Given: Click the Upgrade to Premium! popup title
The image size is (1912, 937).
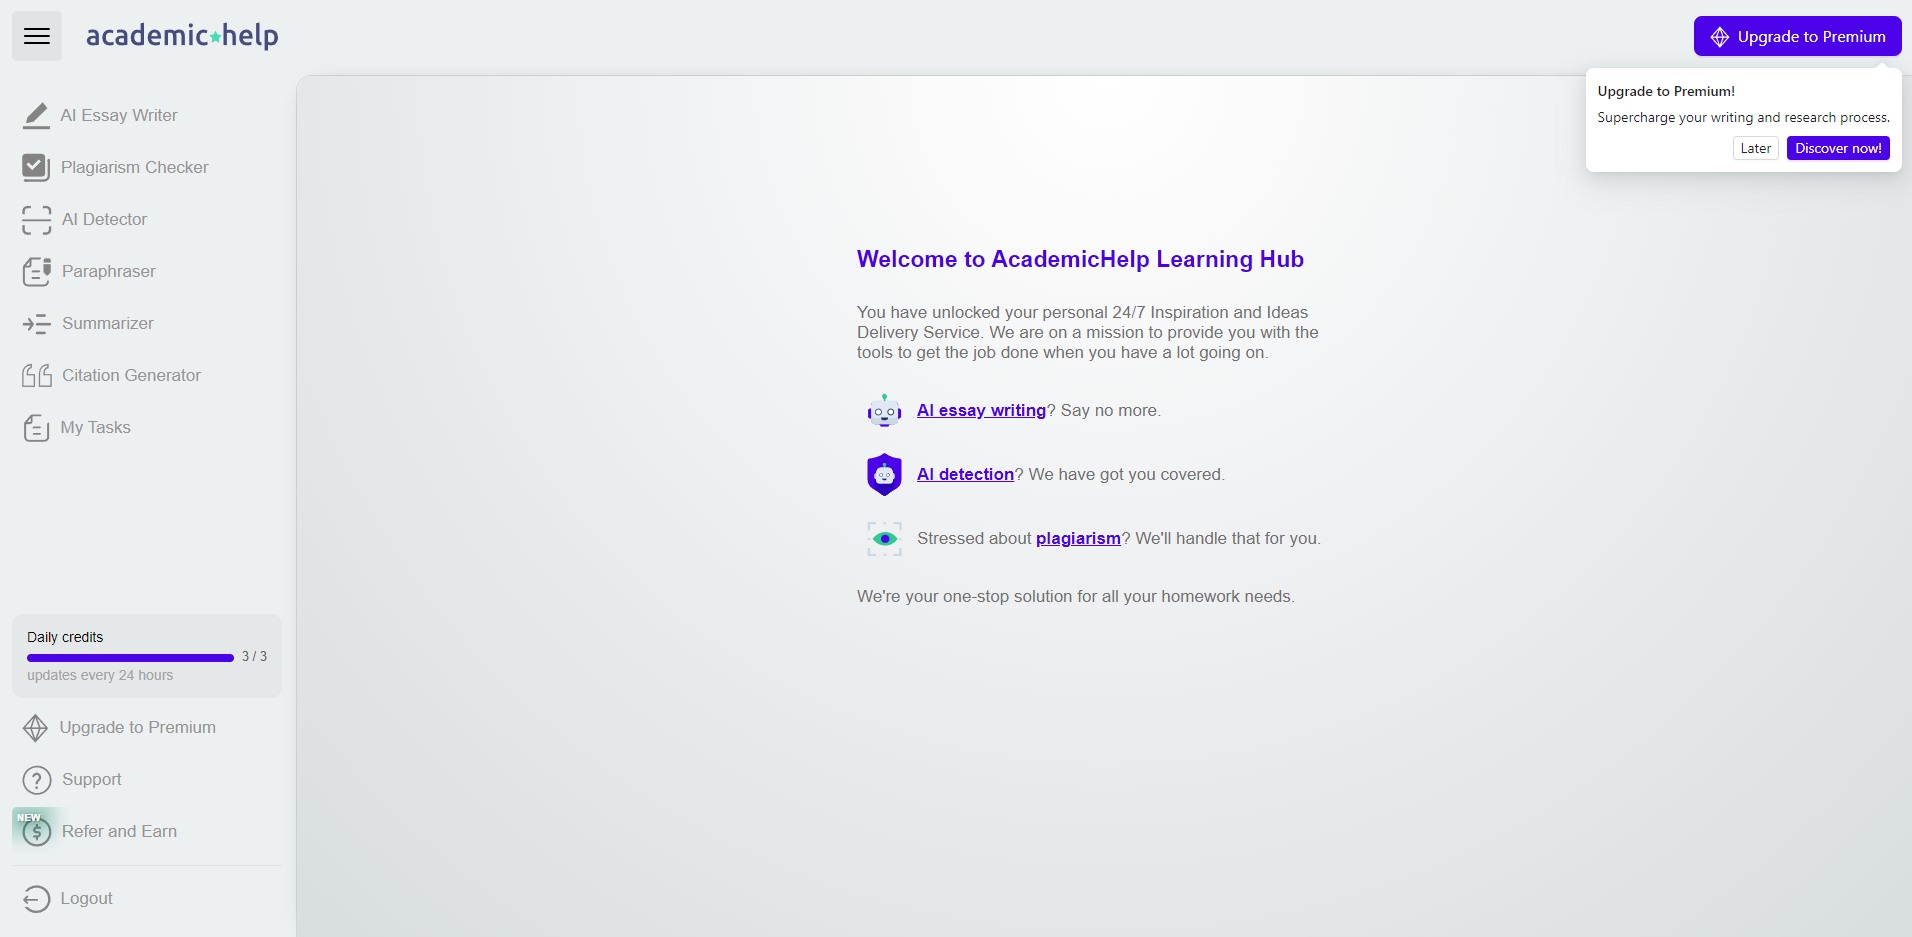Looking at the screenshot, I should pos(1666,92).
